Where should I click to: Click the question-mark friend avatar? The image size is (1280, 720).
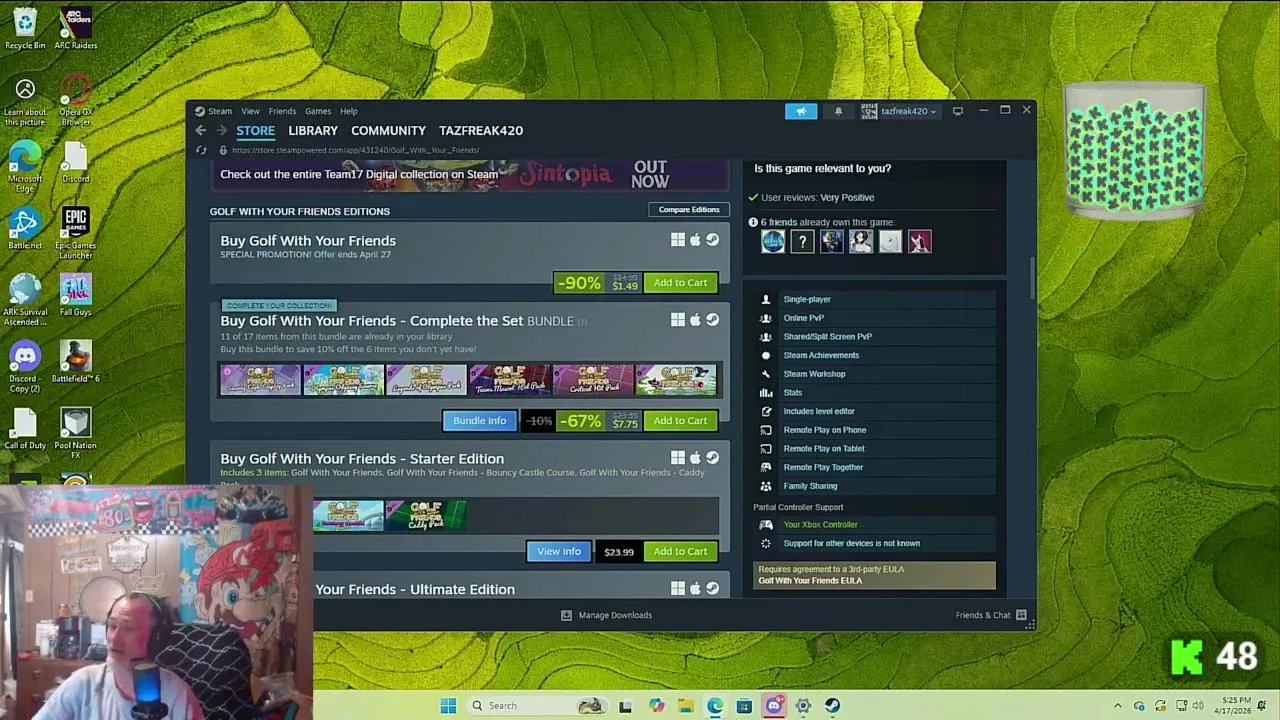(x=802, y=241)
